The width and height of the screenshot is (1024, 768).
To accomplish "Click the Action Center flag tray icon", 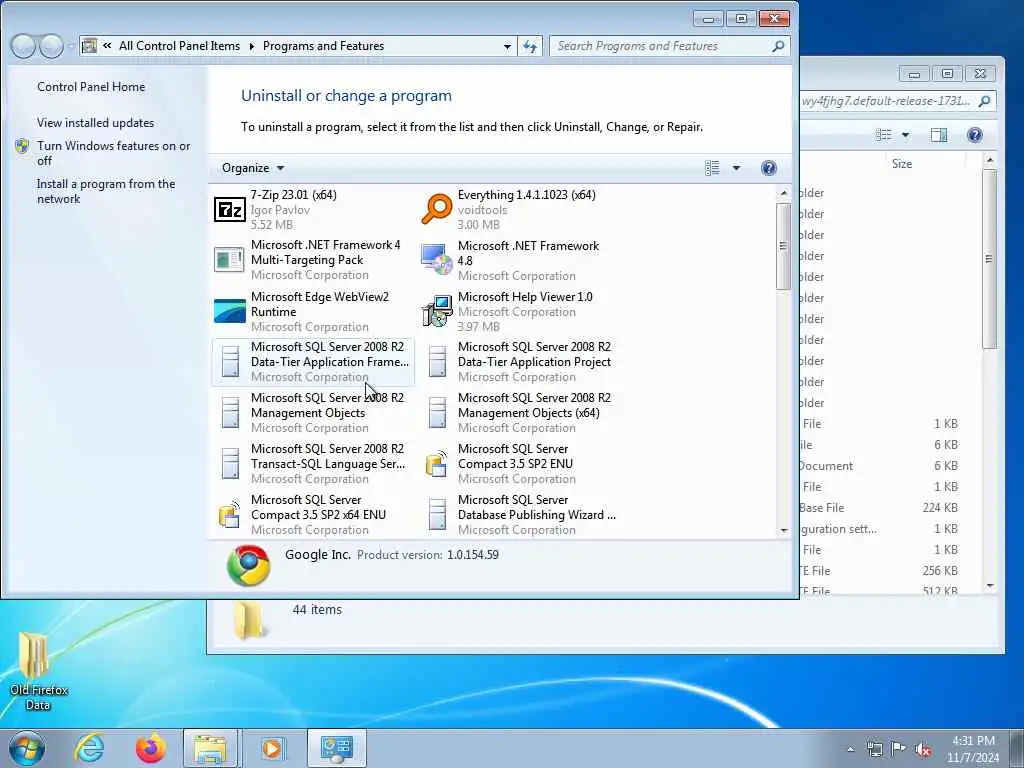I will click(898, 749).
